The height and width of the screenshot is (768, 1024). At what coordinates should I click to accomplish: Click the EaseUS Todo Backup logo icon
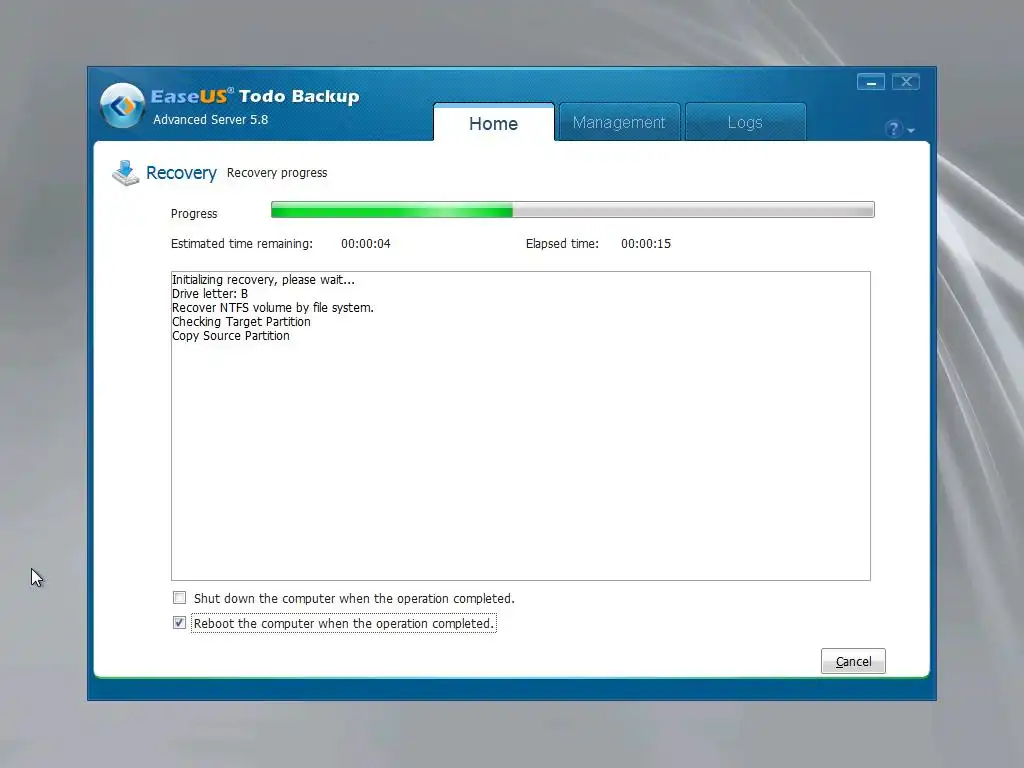[x=122, y=106]
